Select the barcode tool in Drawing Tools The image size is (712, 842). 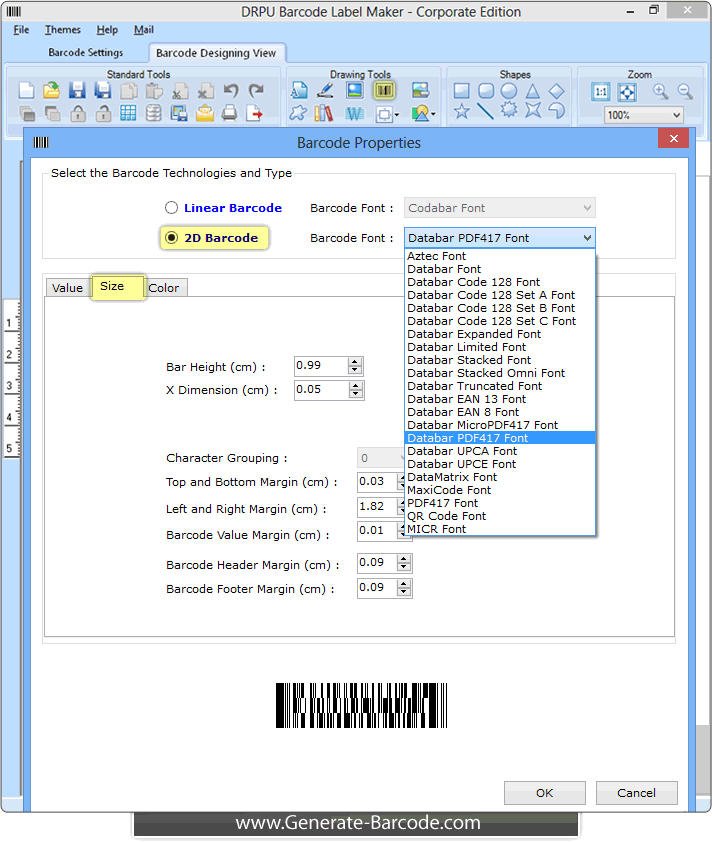[384, 91]
